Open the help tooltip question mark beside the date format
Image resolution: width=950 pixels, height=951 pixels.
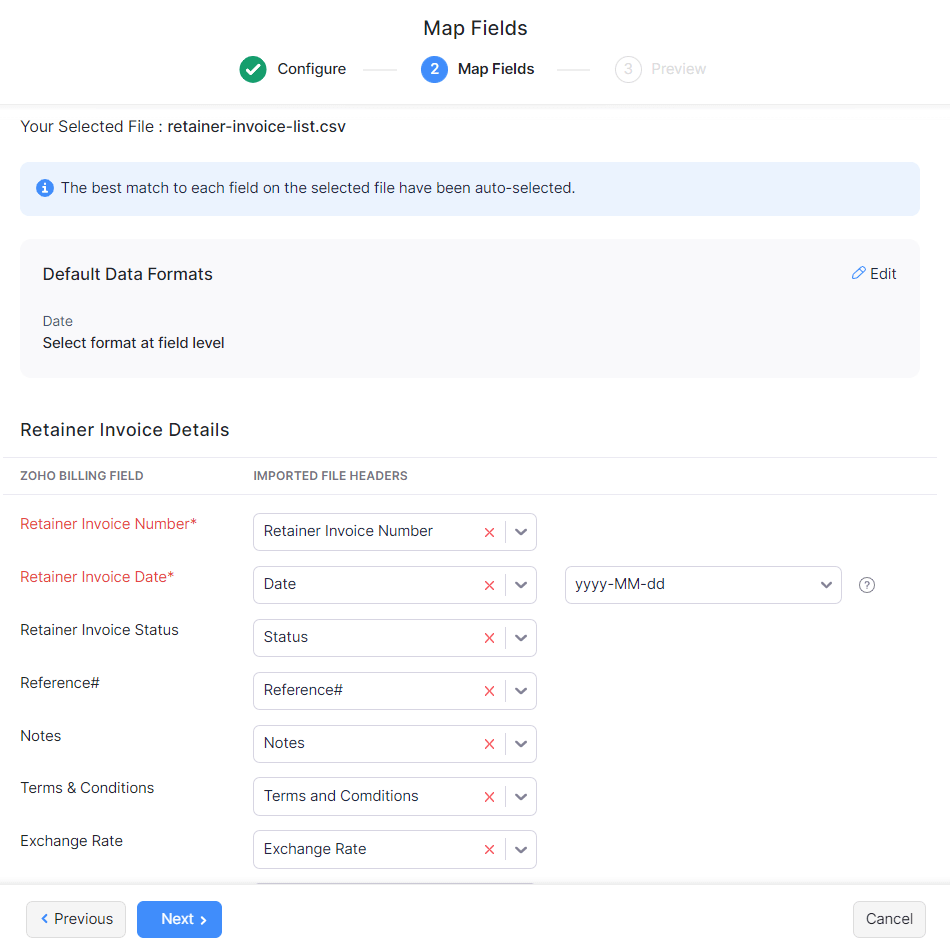pos(866,584)
